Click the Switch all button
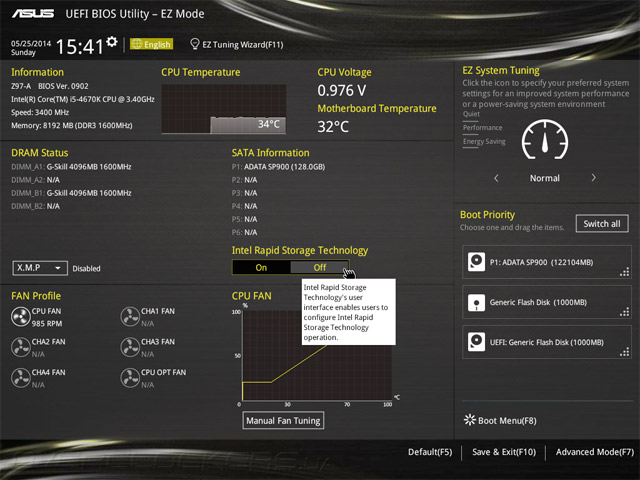Image resolution: width=640 pixels, height=480 pixels. click(x=602, y=224)
